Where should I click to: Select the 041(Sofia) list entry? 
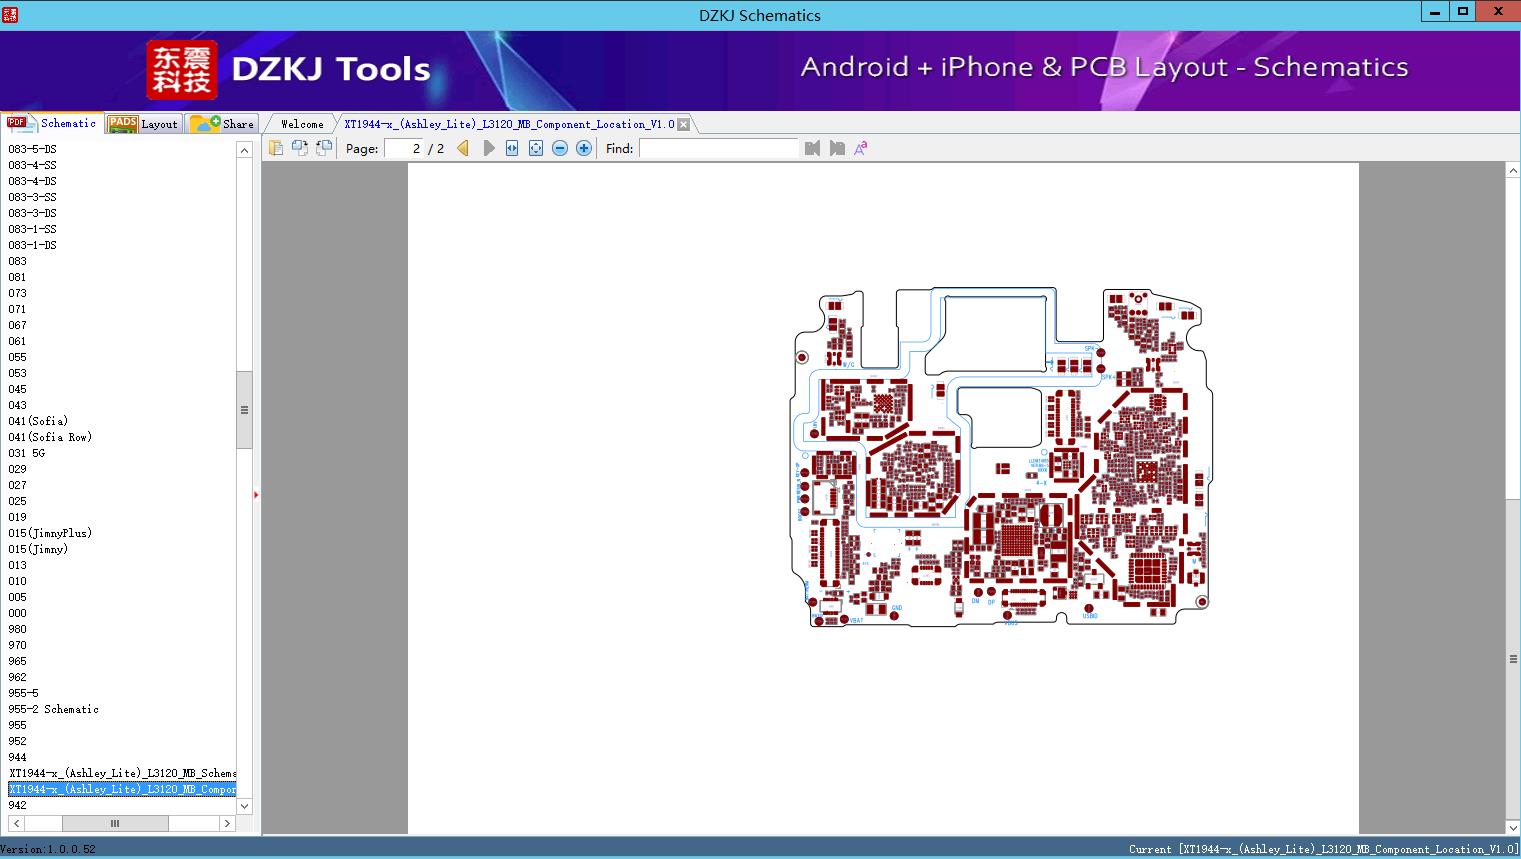[x=38, y=421]
